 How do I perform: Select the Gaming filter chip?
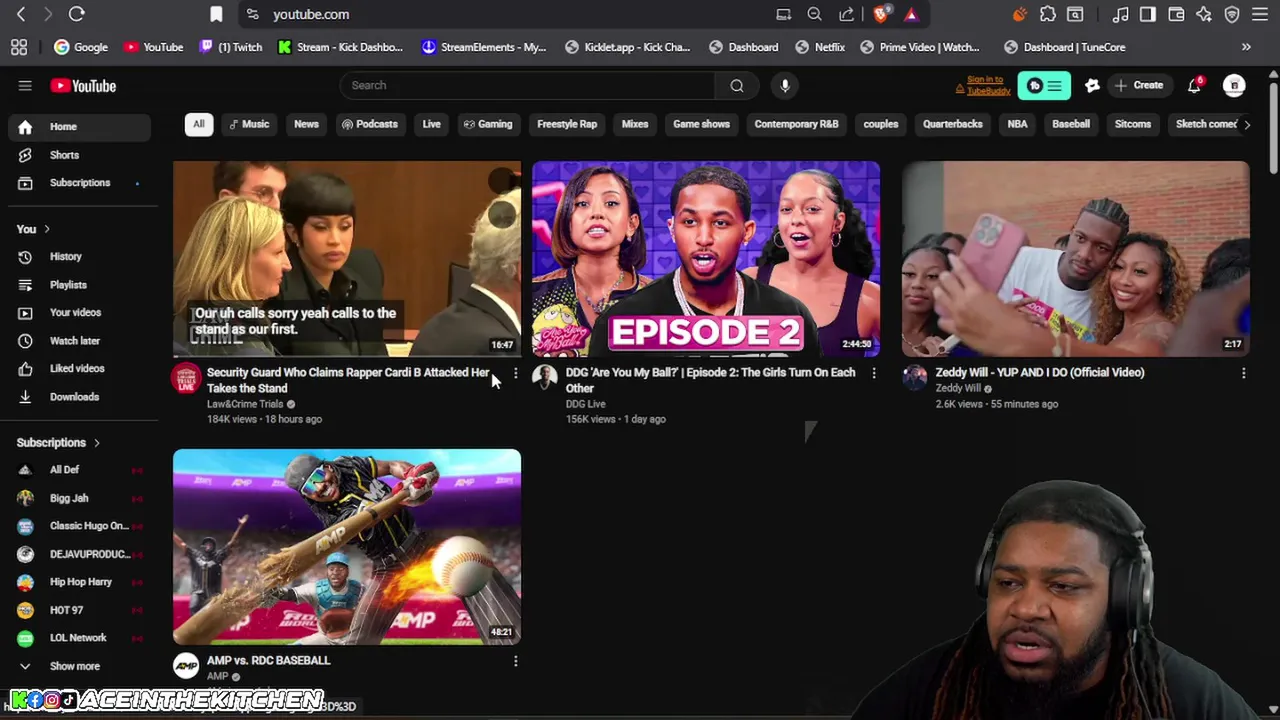point(488,124)
